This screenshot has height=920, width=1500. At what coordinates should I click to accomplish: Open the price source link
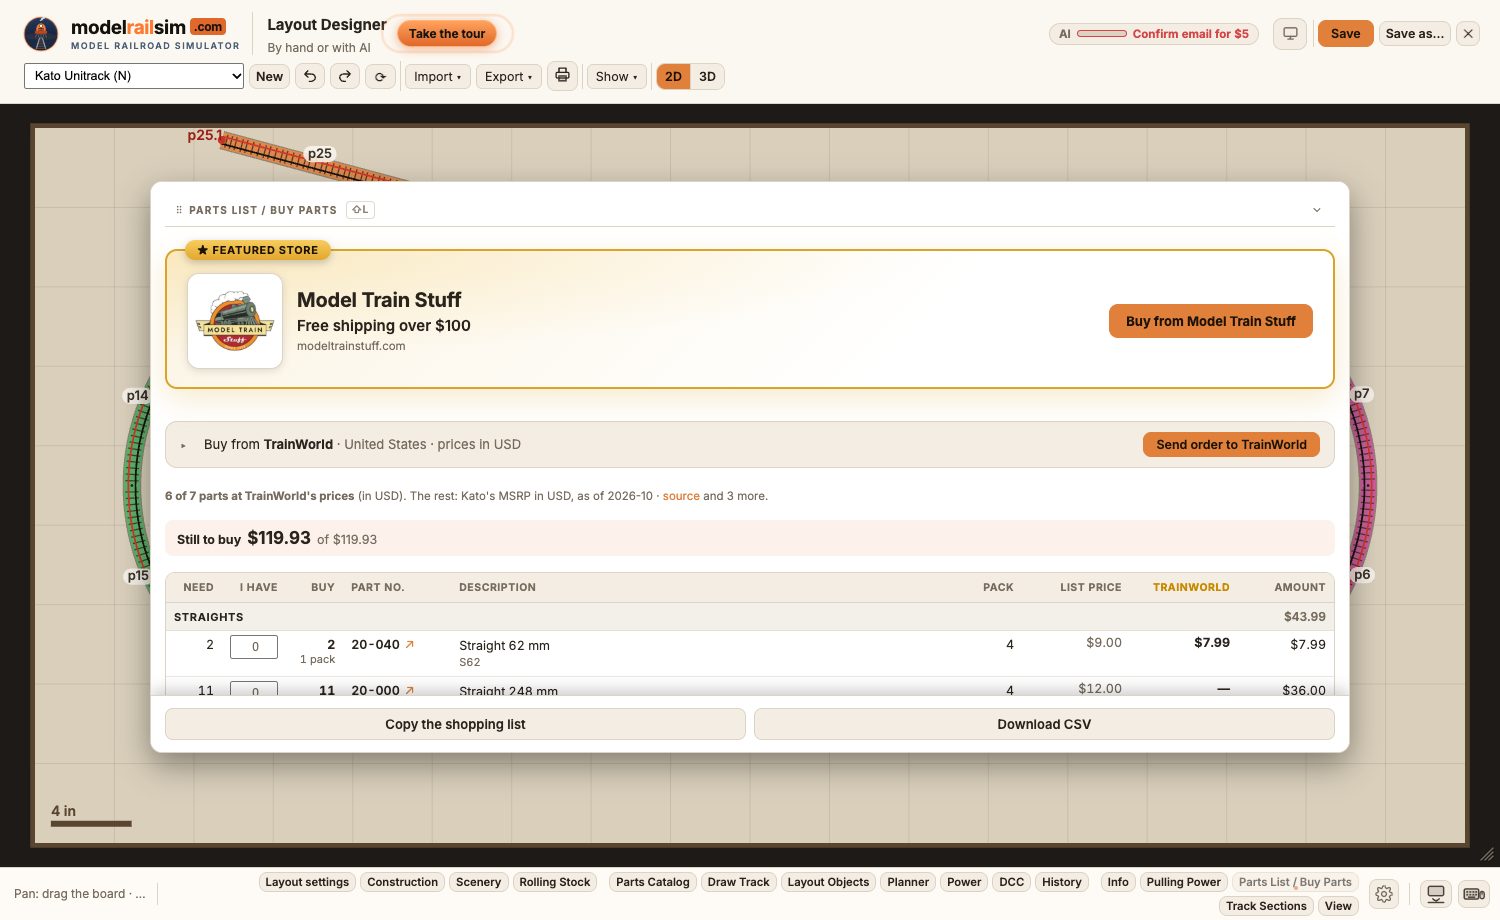pos(681,496)
